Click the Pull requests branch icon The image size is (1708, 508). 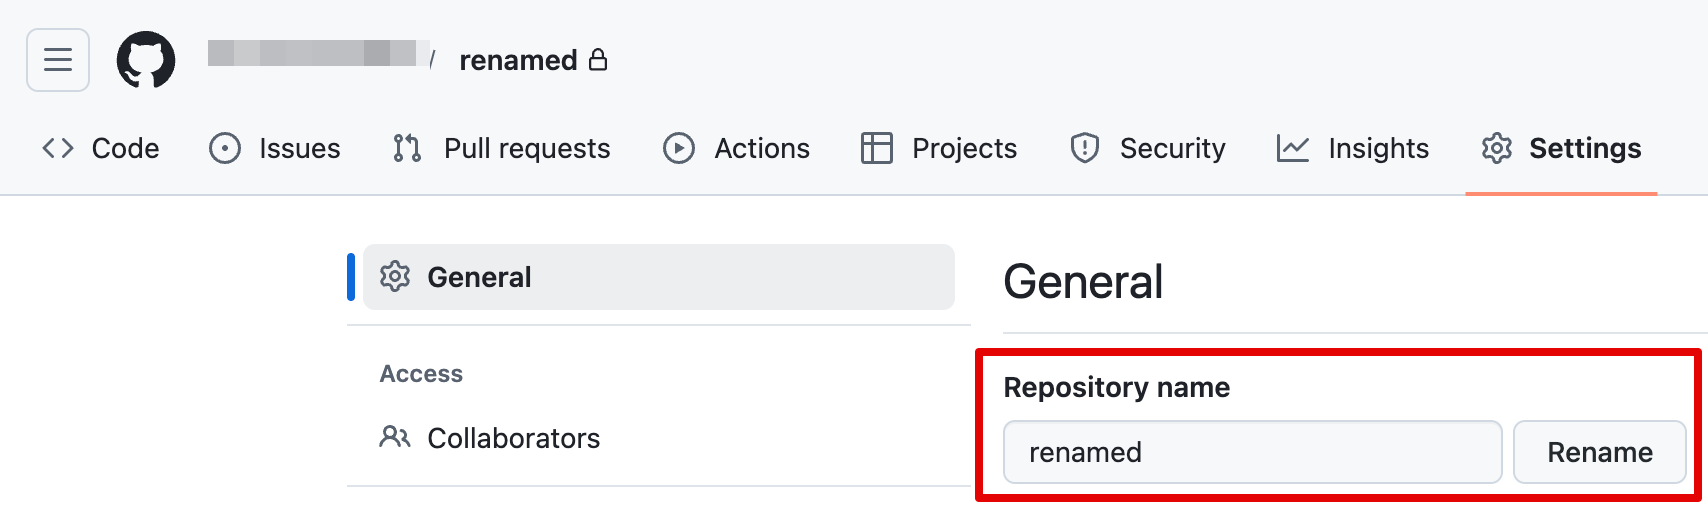tap(407, 149)
